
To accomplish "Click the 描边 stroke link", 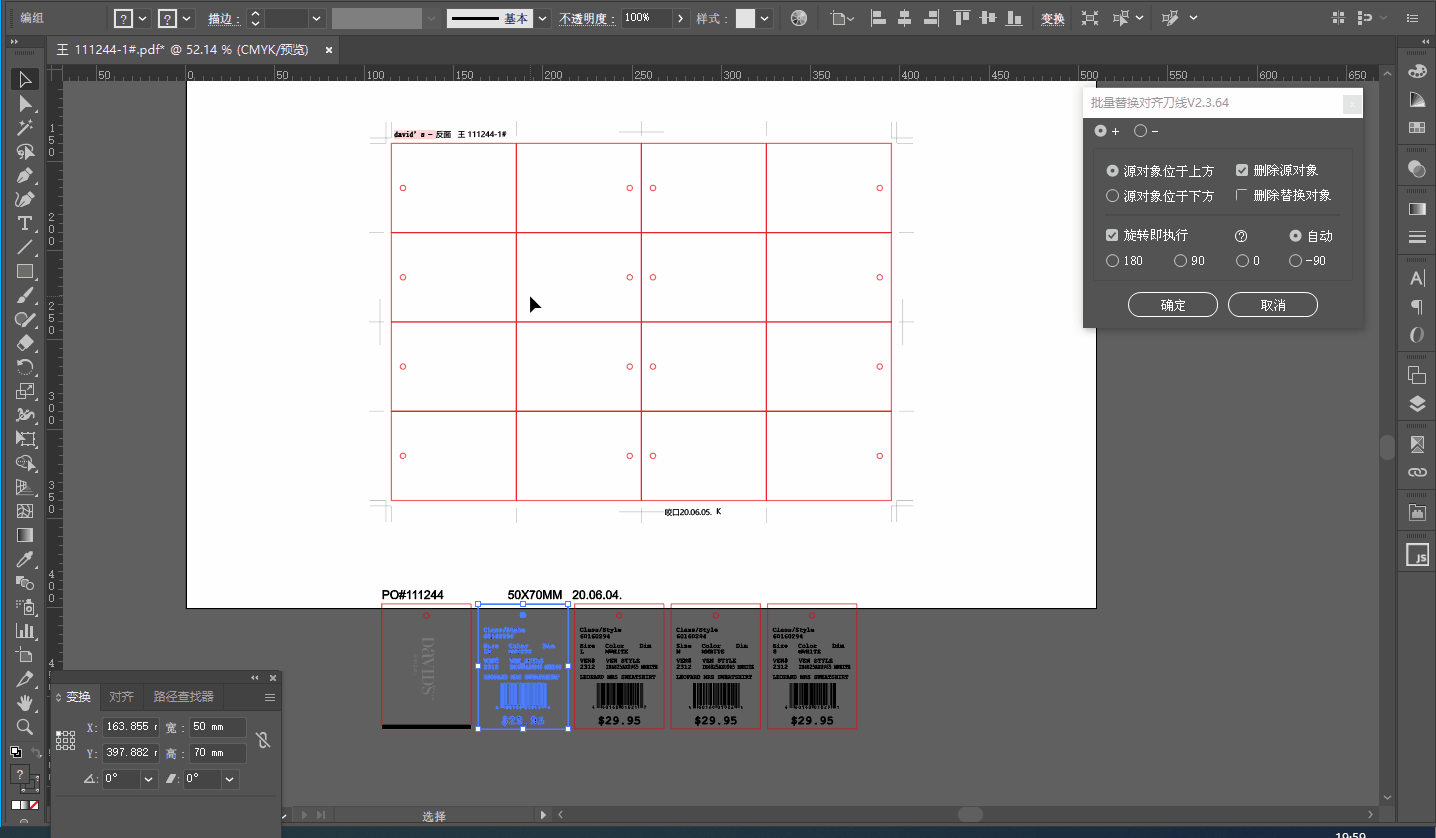I will [222, 19].
